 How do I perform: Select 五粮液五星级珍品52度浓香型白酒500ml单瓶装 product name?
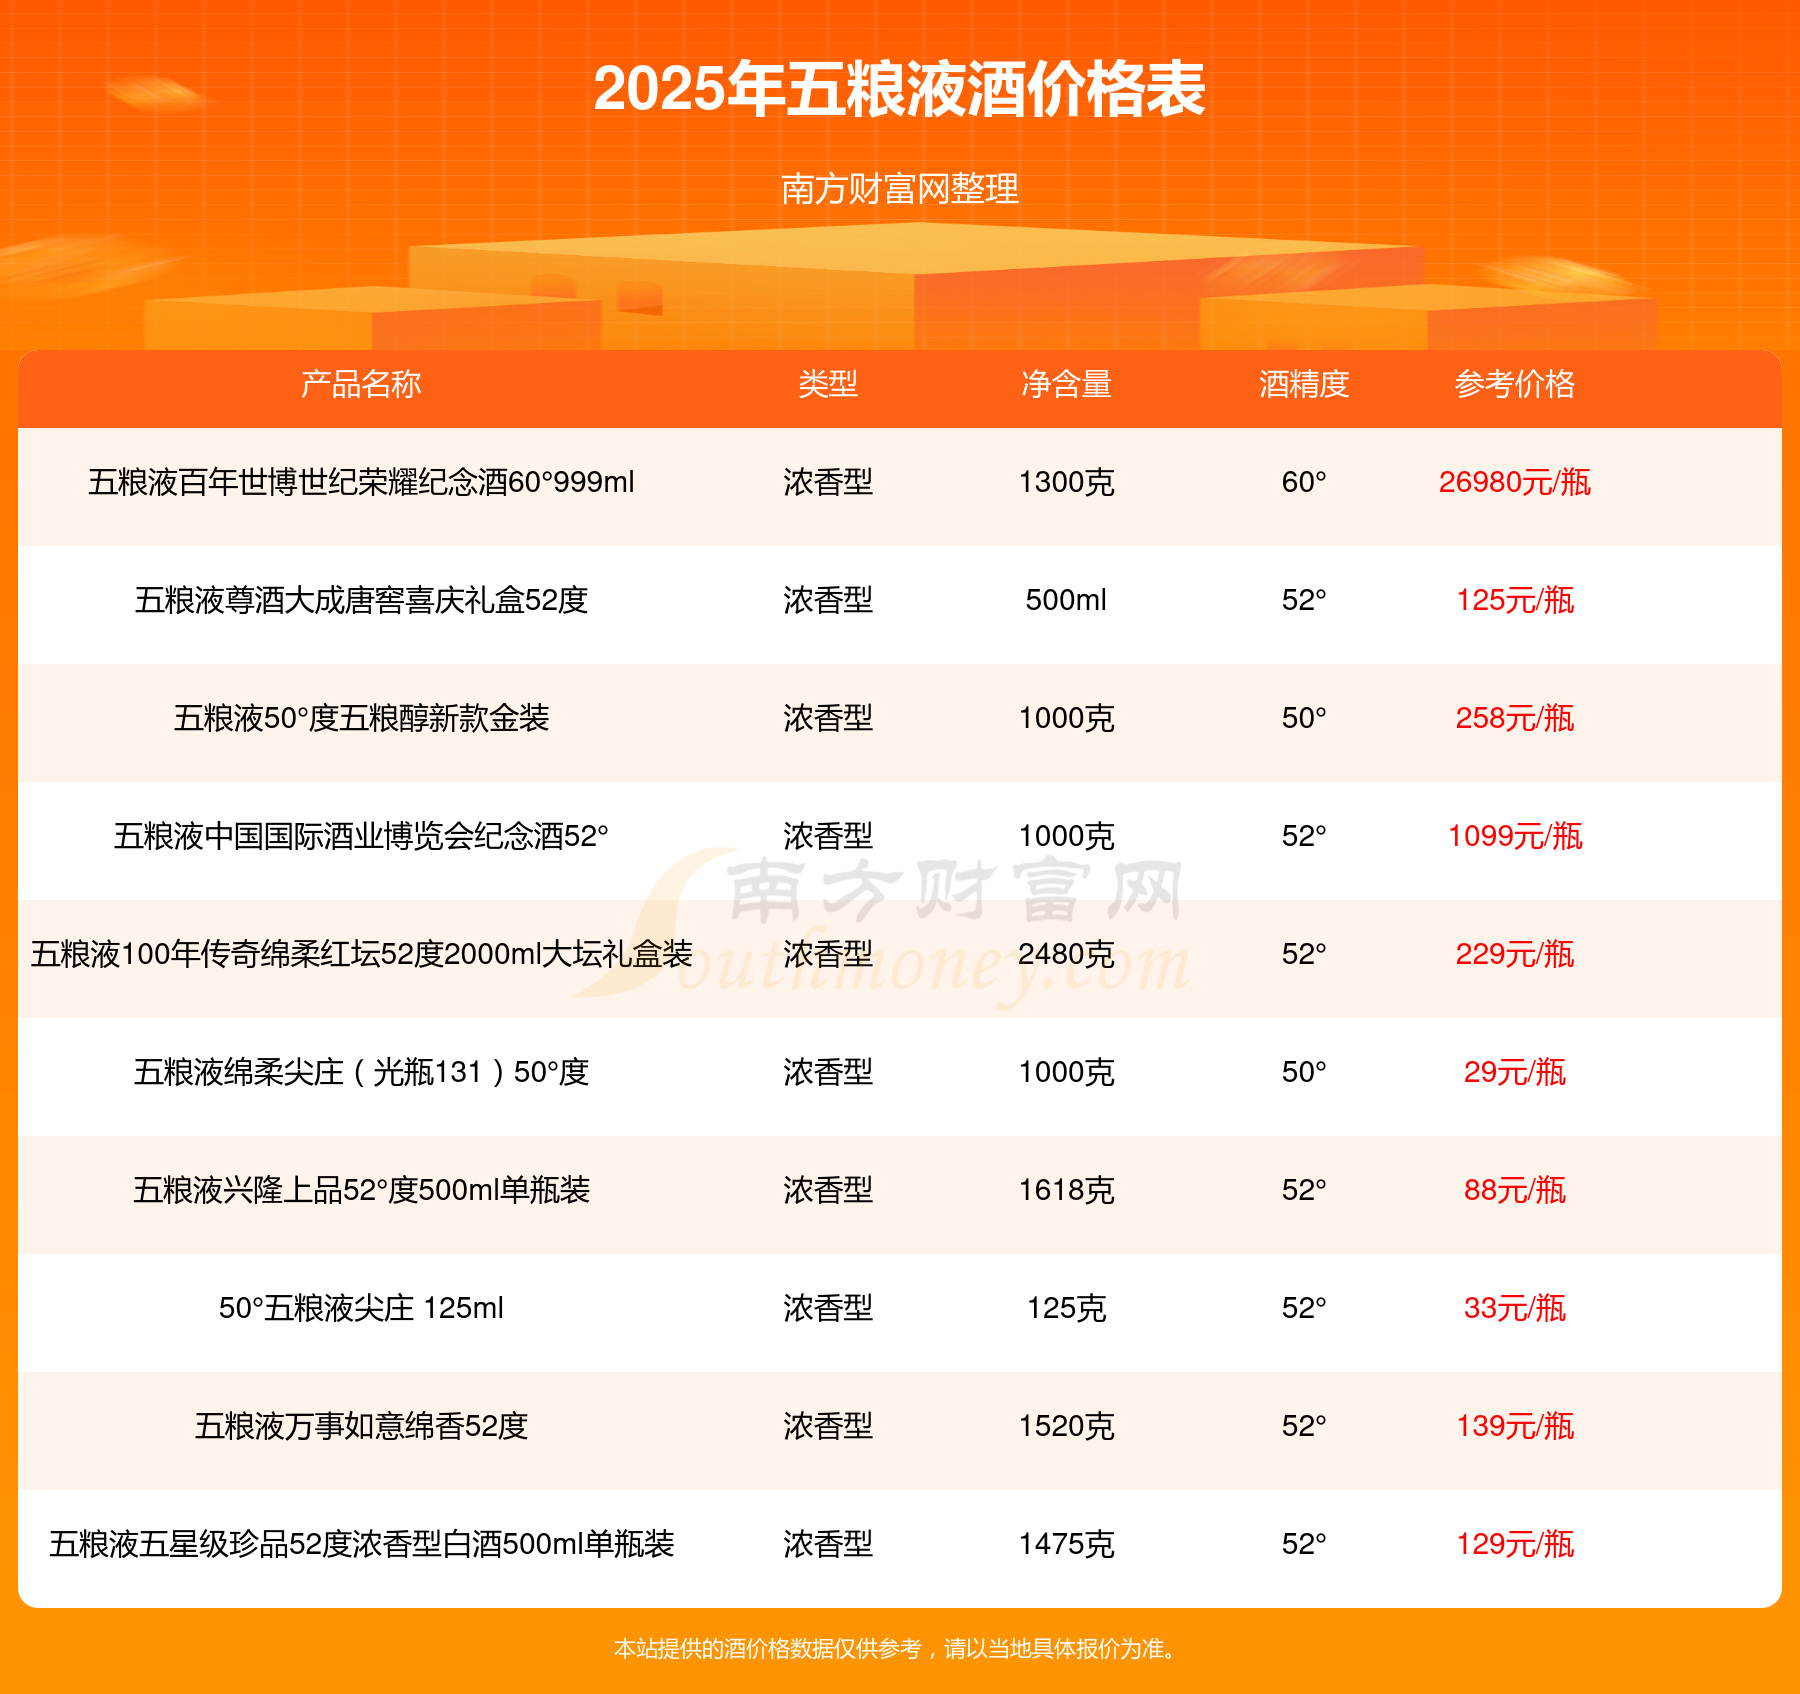click(361, 1544)
